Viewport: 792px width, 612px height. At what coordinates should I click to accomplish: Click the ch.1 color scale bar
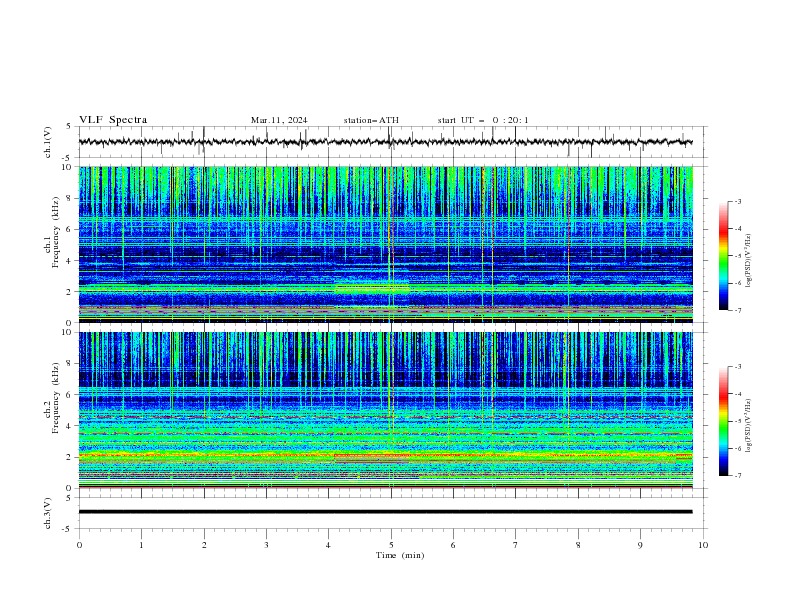coord(724,256)
